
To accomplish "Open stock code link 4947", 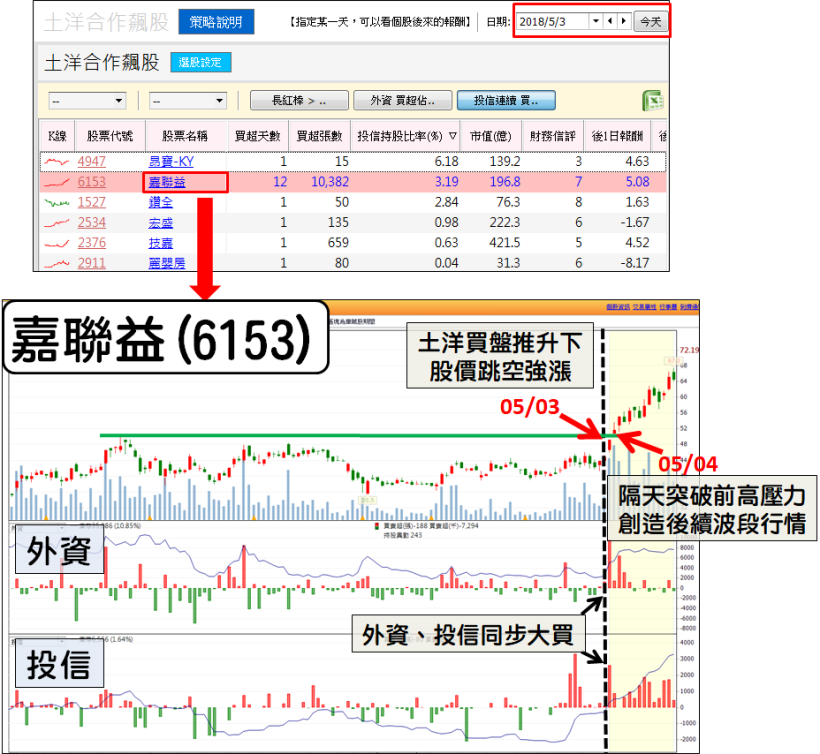I will click(92, 162).
